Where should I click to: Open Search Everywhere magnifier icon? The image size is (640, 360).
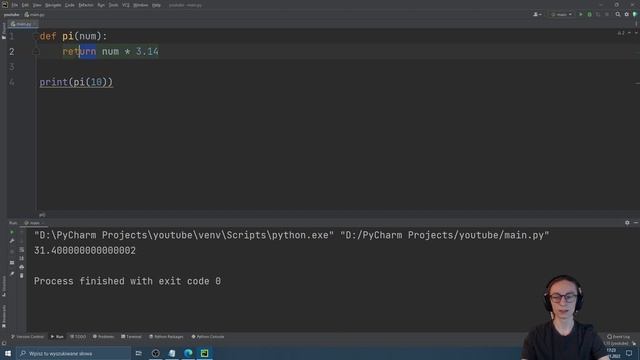coord(618,14)
